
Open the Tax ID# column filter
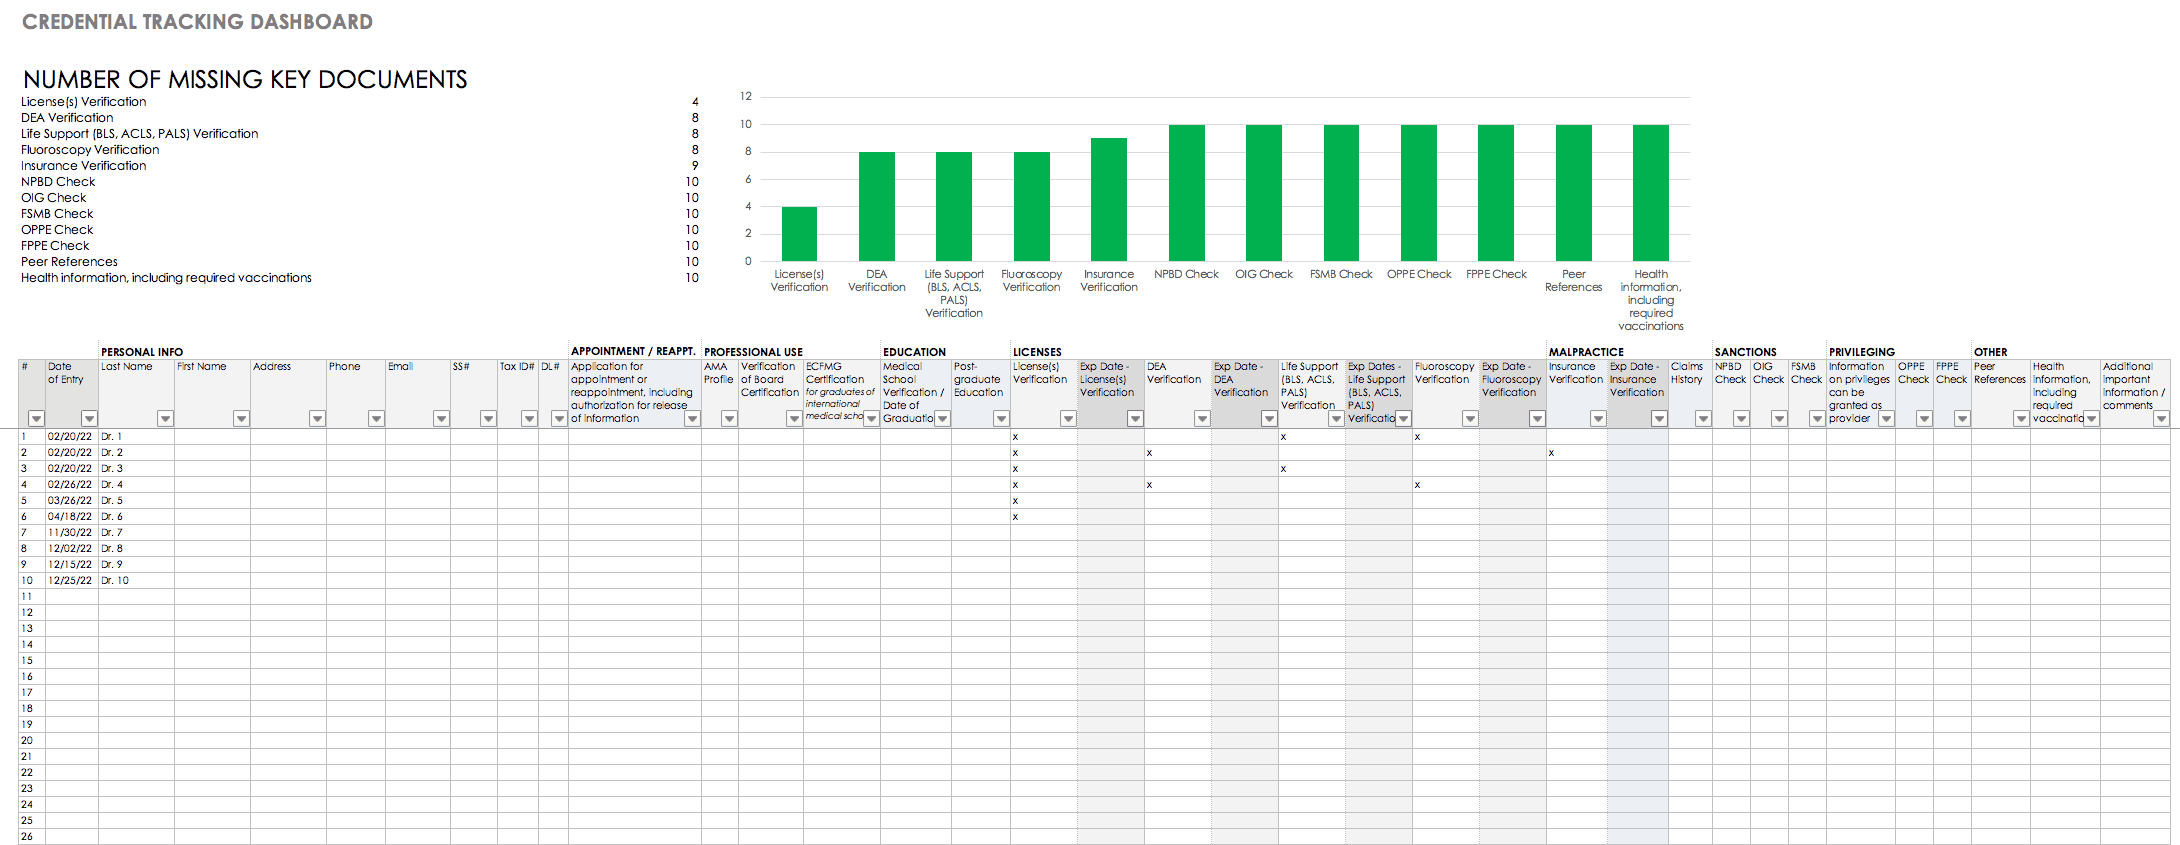[x=529, y=419]
